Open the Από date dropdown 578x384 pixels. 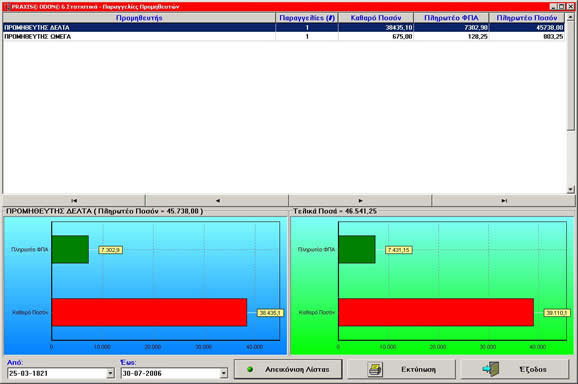110,373
